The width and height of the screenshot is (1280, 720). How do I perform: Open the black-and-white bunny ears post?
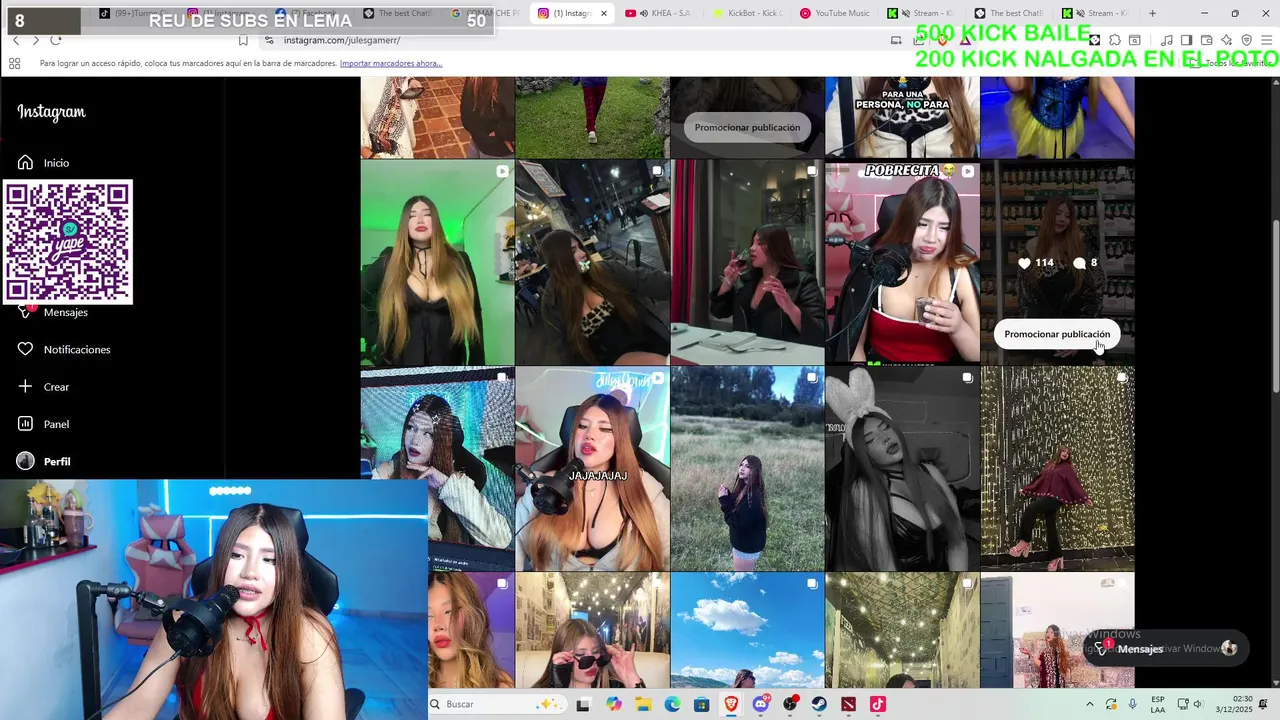(x=902, y=468)
